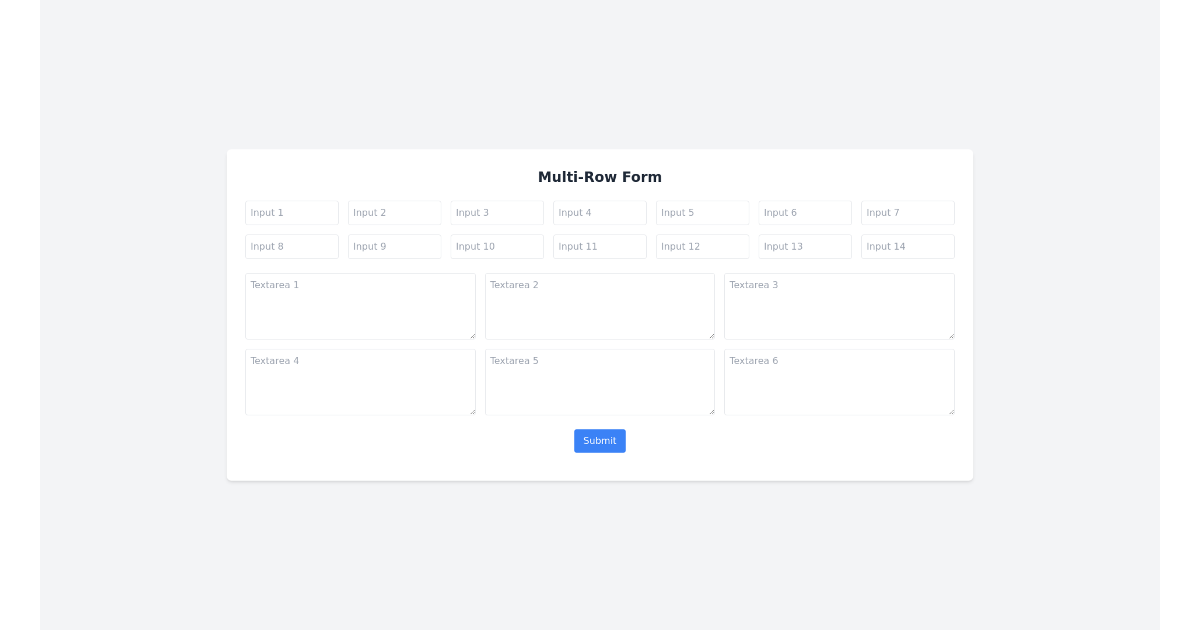Focus the Input 3 field
This screenshot has height=630, width=1200.
[496, 212]
